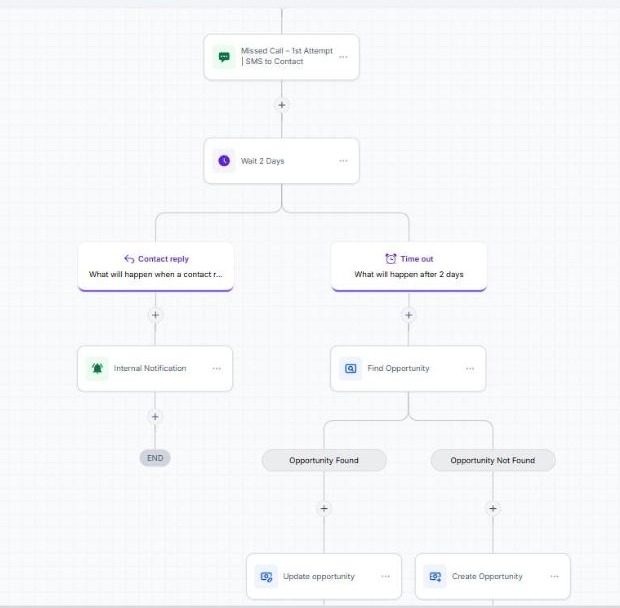Add step under Time out branch
The width and height of the screenshot is (620, 608).
tap(408, 315)
